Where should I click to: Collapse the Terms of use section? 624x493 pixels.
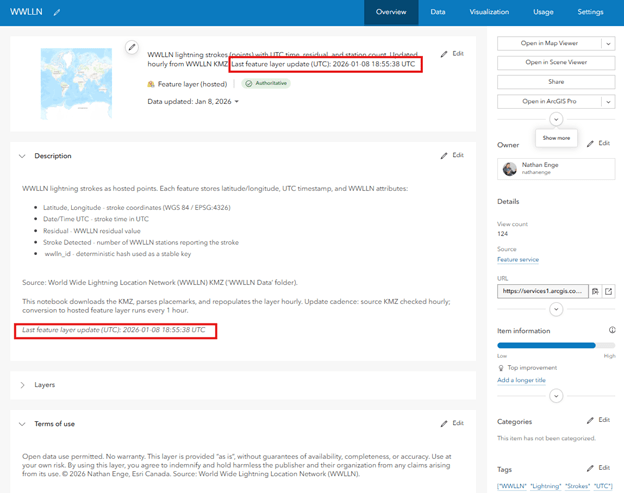tap(22, 424)
